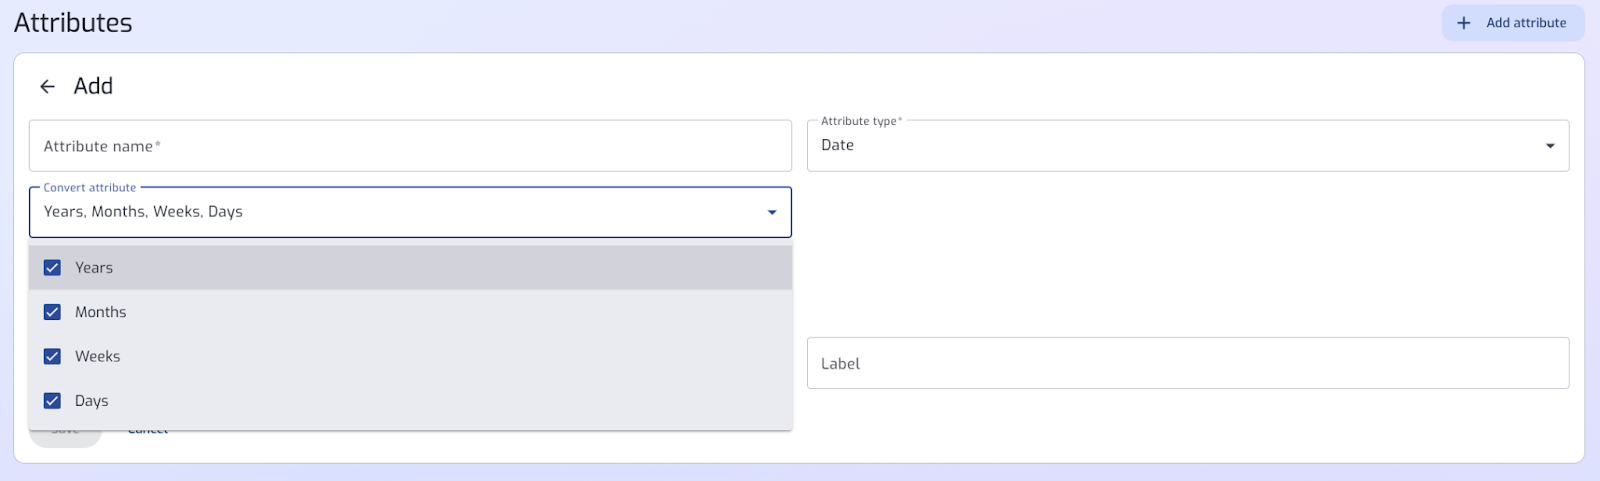The width and height of the screenshot is (1600, 481).
Task: Click the partially hidden Save button
Action: 65,438
